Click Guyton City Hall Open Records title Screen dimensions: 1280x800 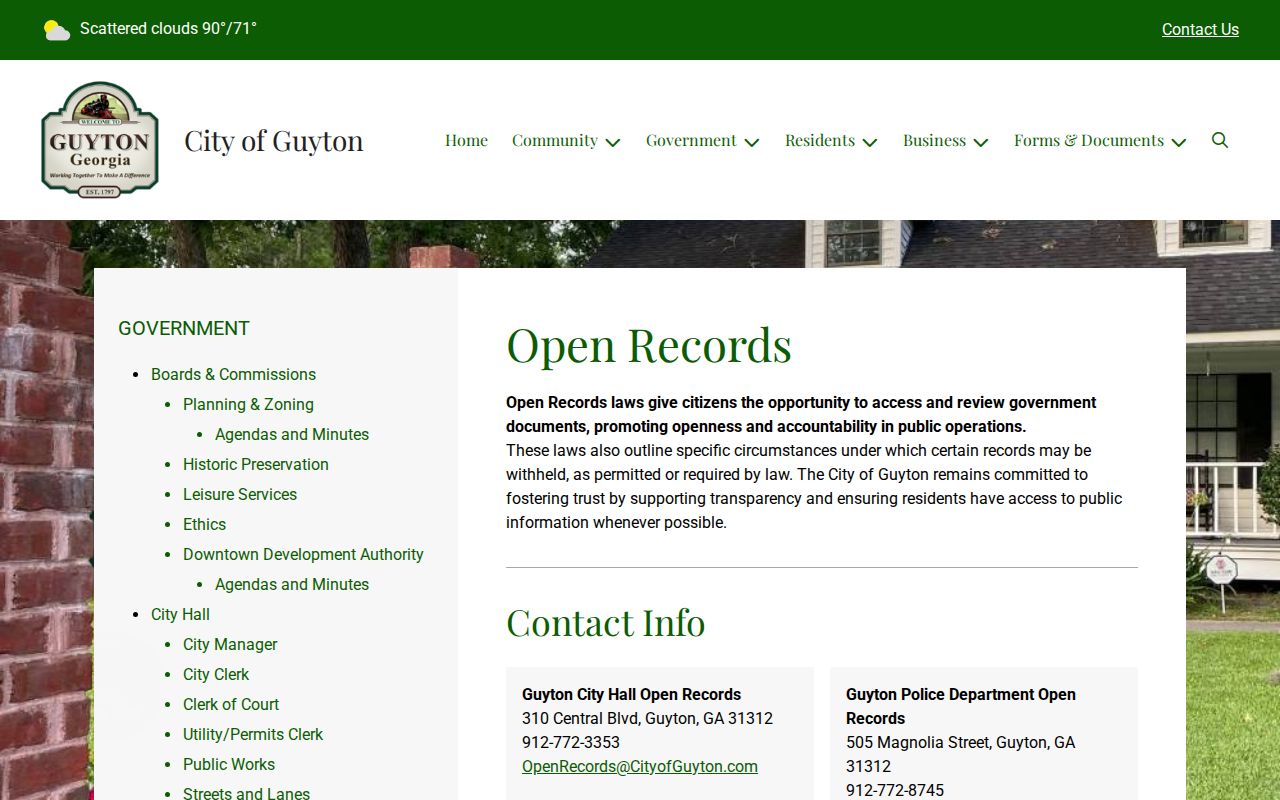[632, 694]
